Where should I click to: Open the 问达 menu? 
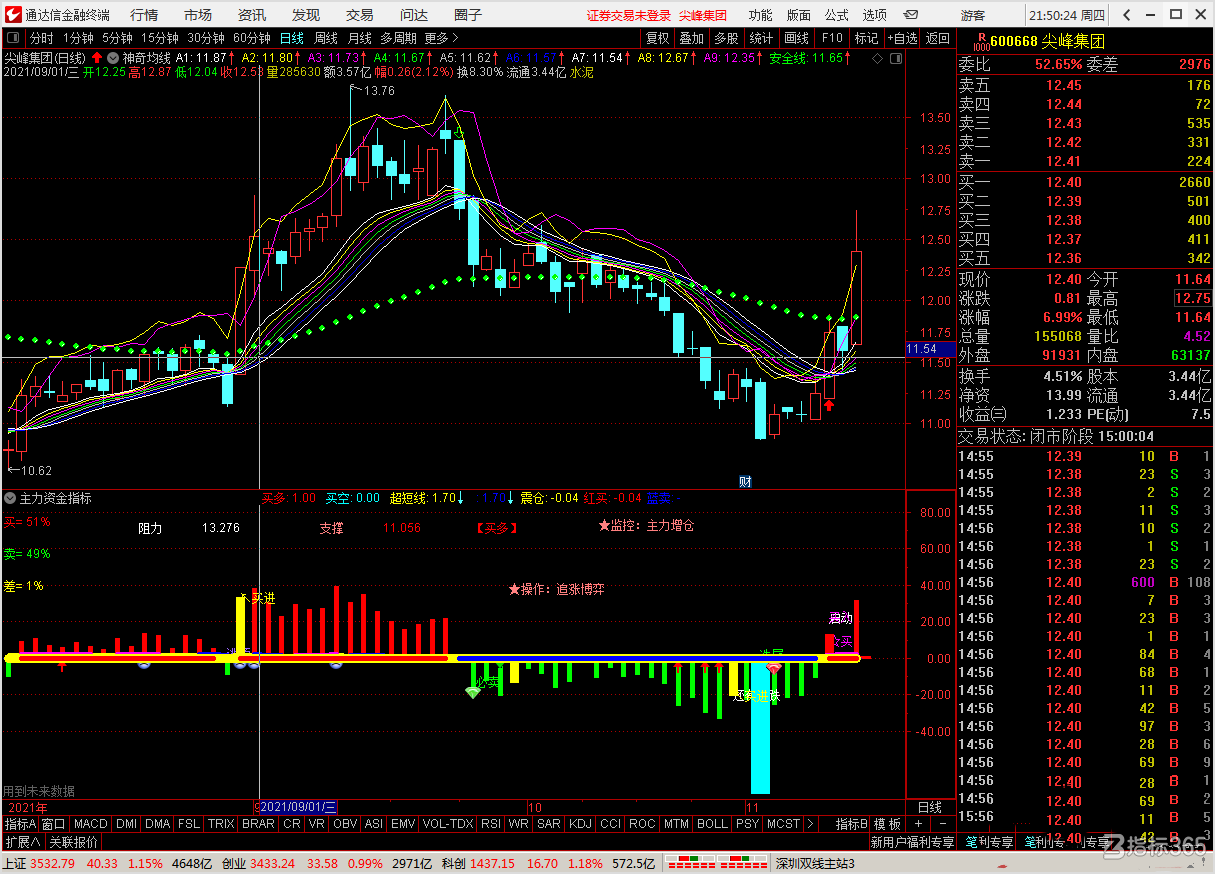point(414,16)
